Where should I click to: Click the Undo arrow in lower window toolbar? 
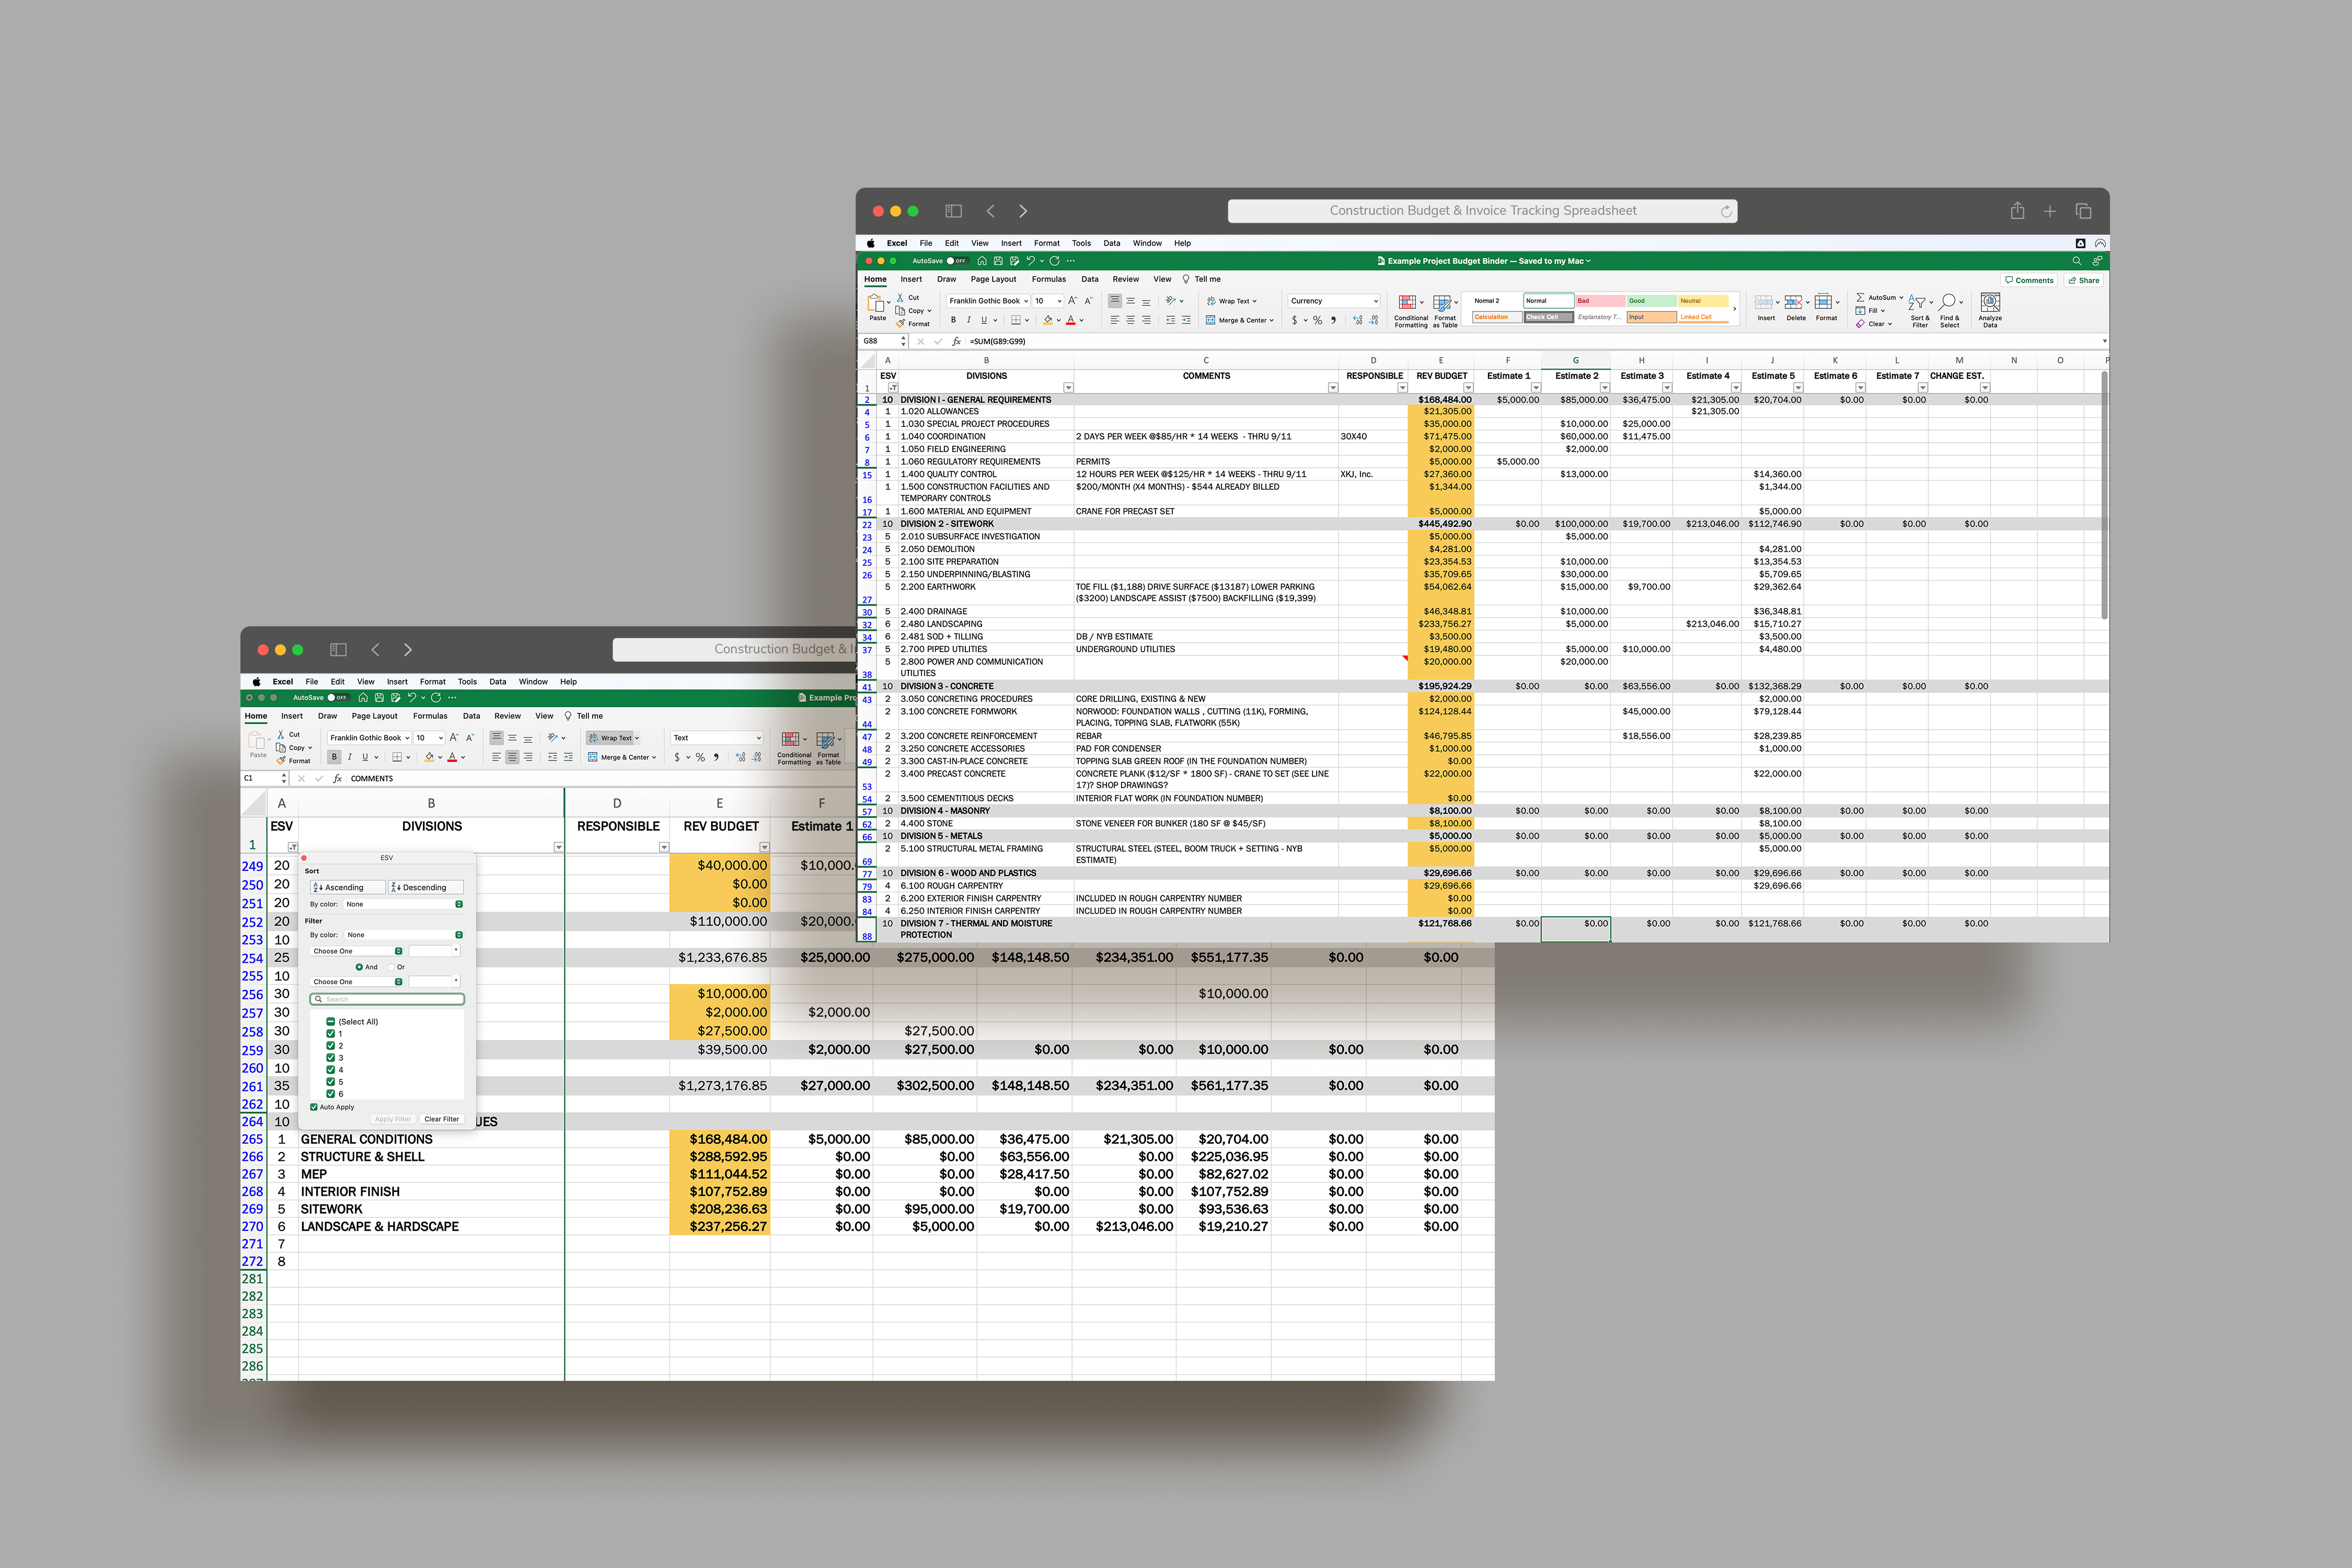(411, 697)
